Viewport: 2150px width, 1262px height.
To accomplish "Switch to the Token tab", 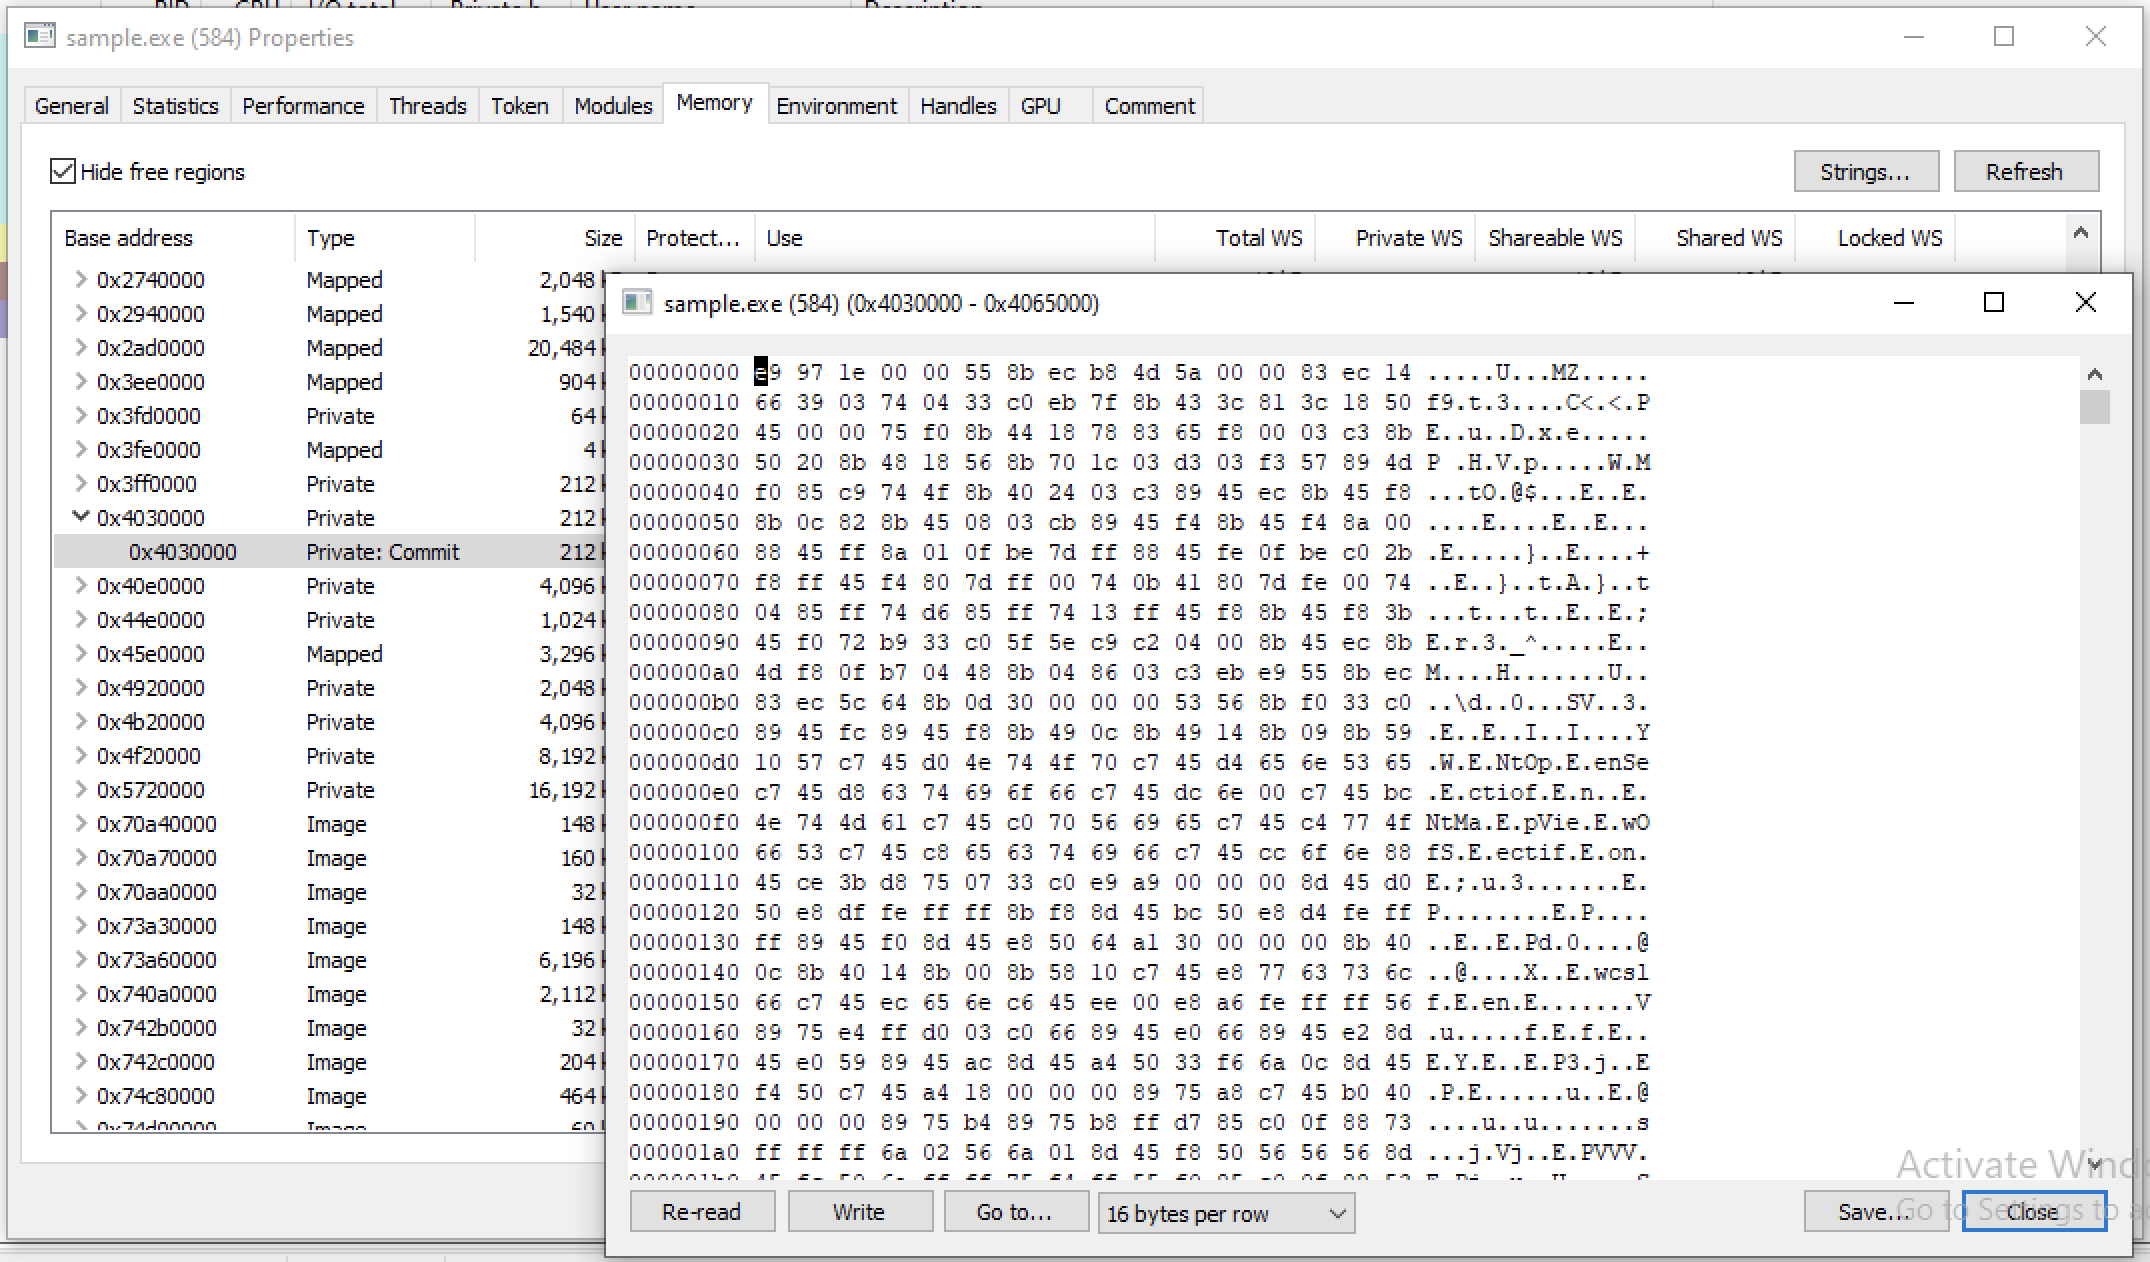I will (519, 106).
